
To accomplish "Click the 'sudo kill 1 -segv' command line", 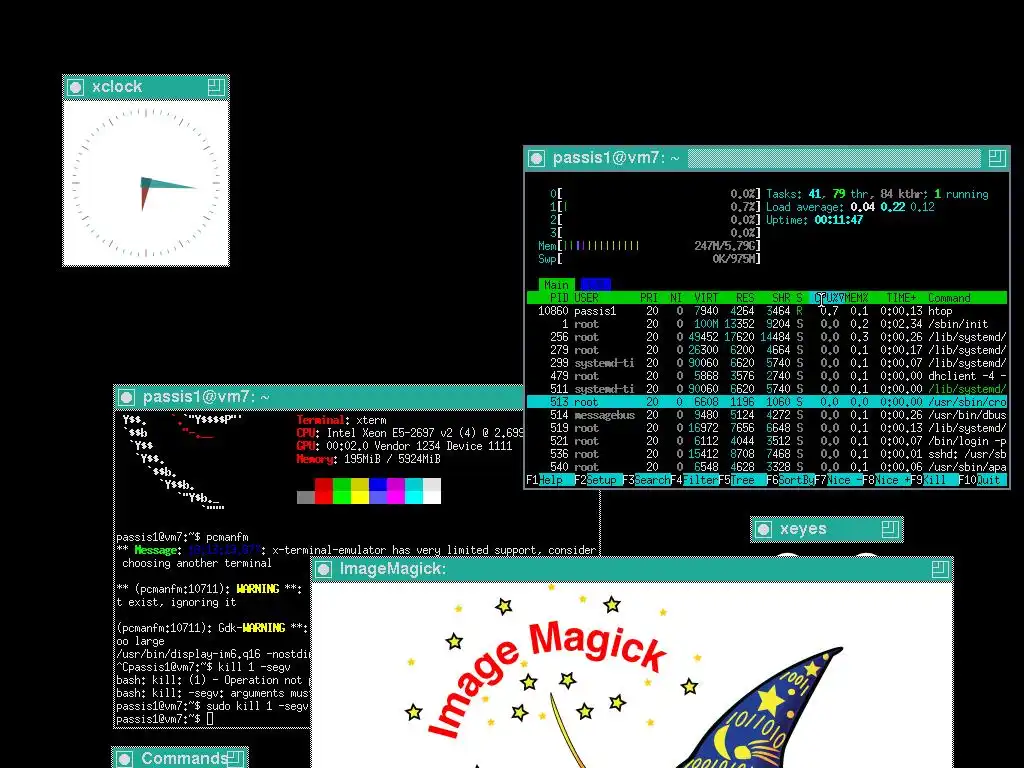I will [x=212, y=706].
